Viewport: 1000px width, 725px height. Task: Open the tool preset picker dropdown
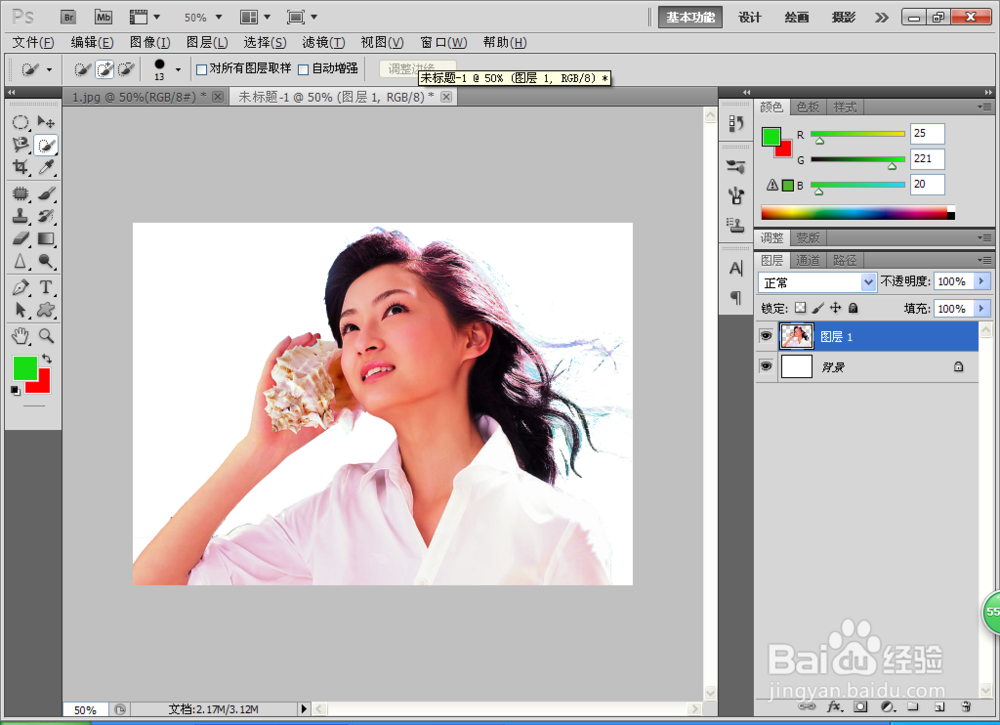tap(49, 70)
